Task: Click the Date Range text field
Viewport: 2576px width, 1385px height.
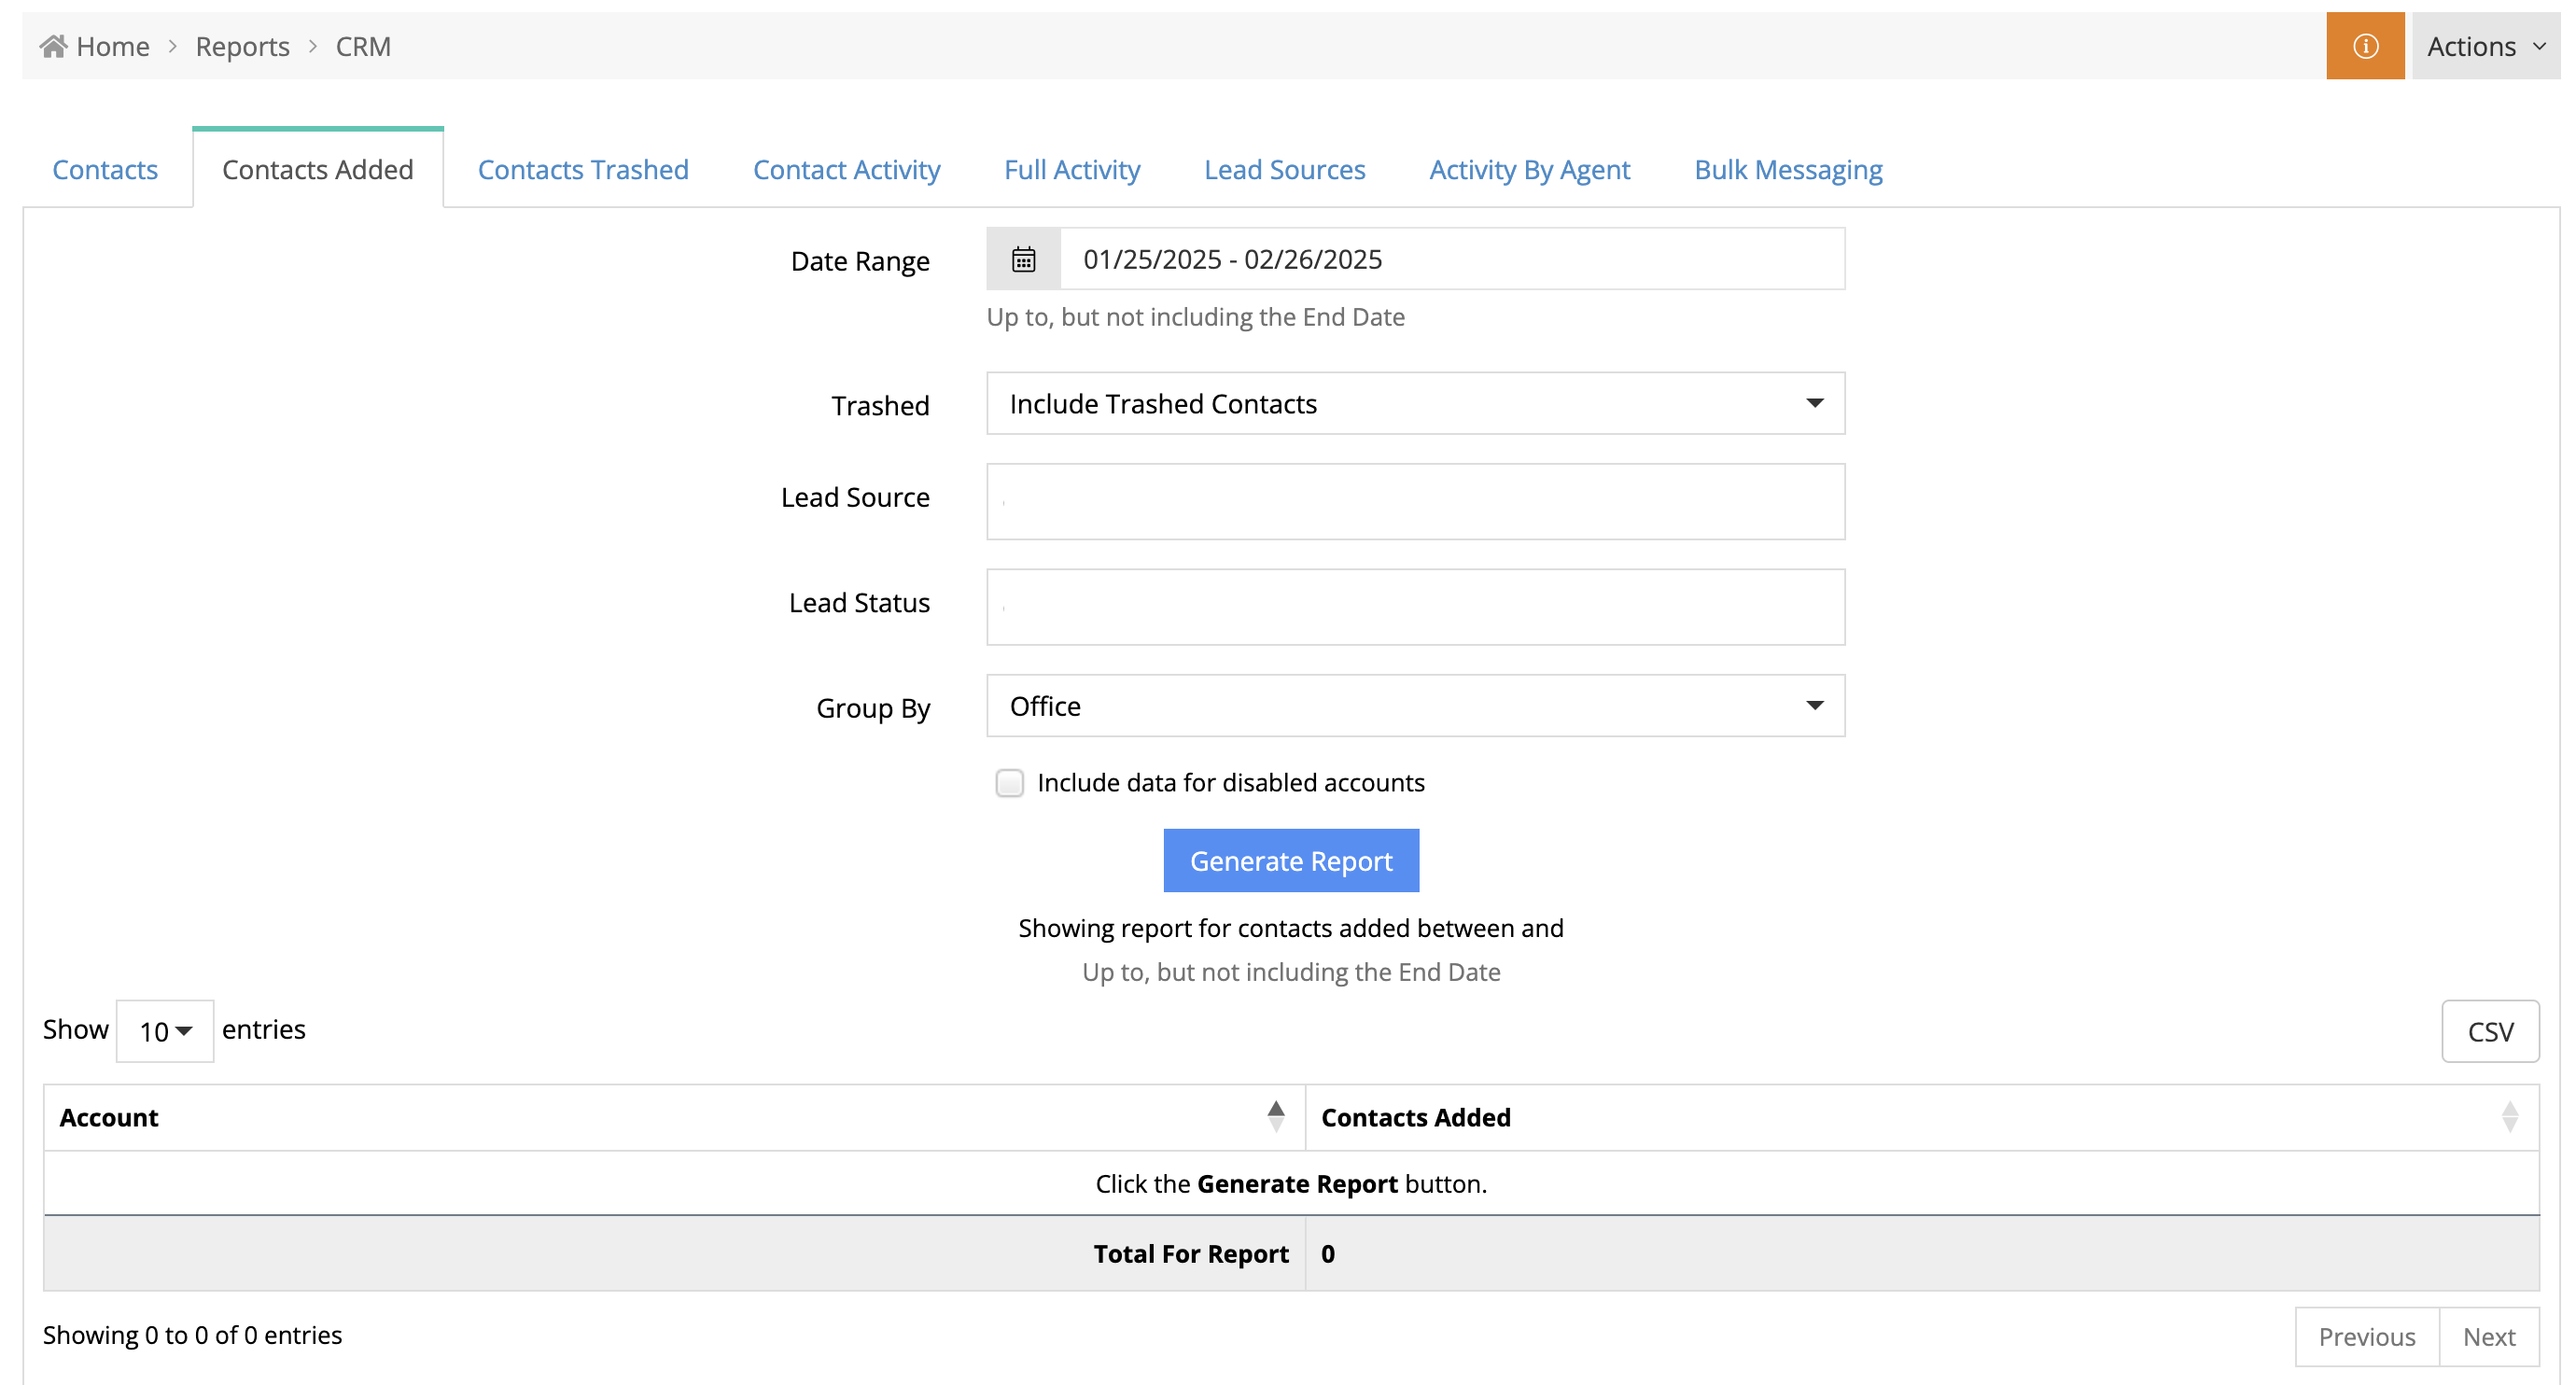Action: (1450, 260)
